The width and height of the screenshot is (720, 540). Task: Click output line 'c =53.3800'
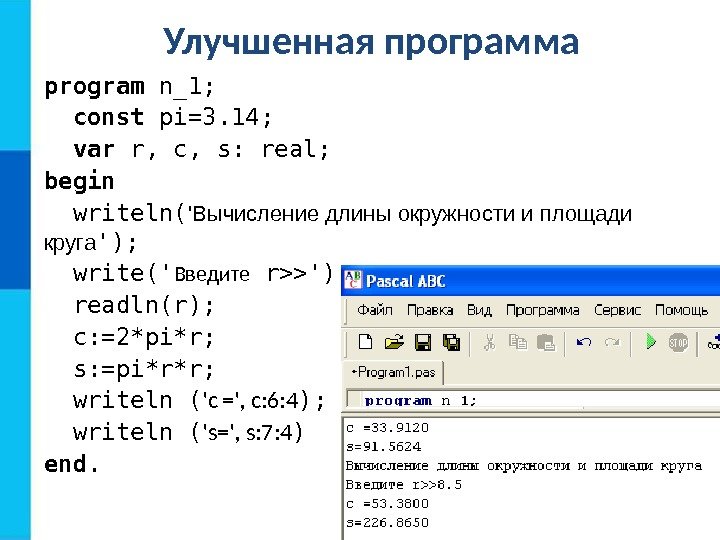coord(387,504)
